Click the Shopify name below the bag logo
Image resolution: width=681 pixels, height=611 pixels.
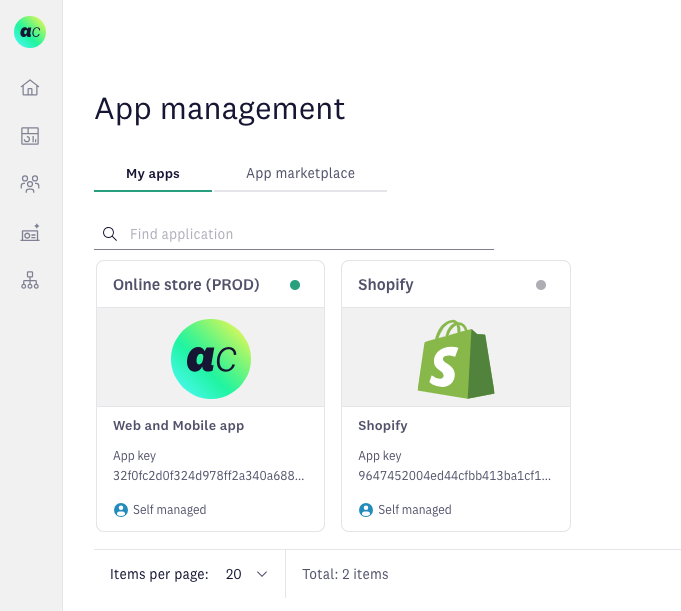pyautogui.click(x=383, y=426)
